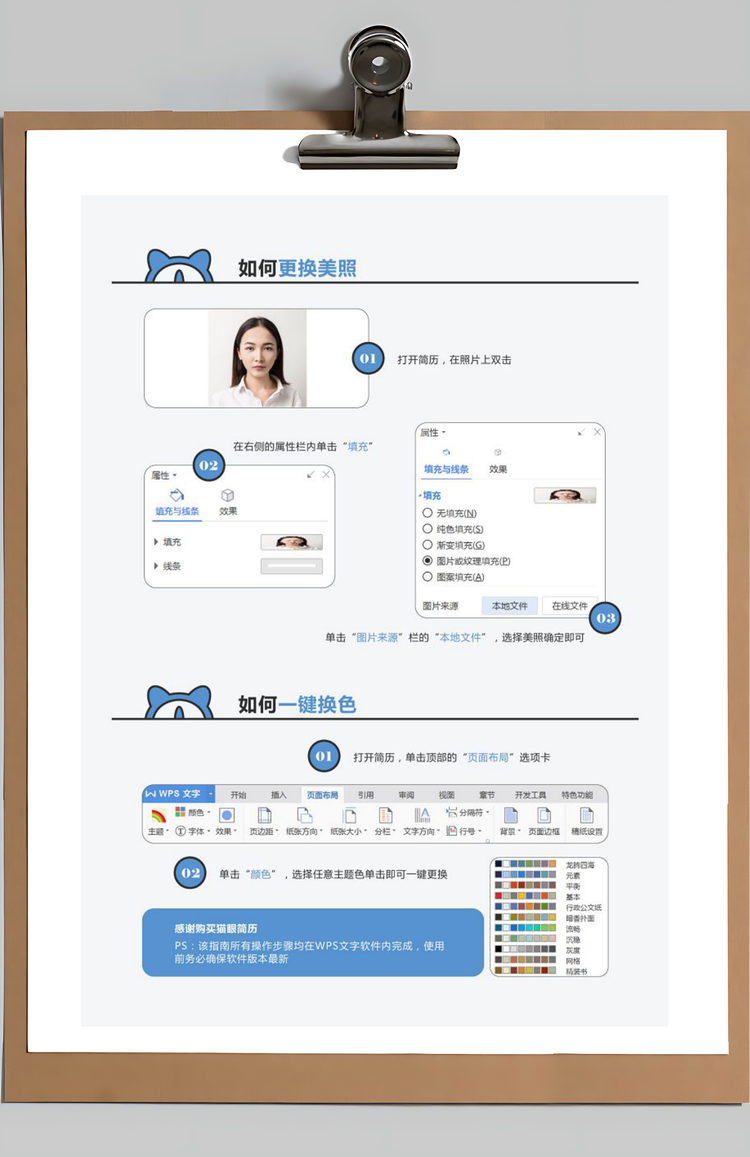This screenshot has height=1157, width=750.
Task: Click paint bucket icon in left 属性 panel
Action: click(177, 495)
